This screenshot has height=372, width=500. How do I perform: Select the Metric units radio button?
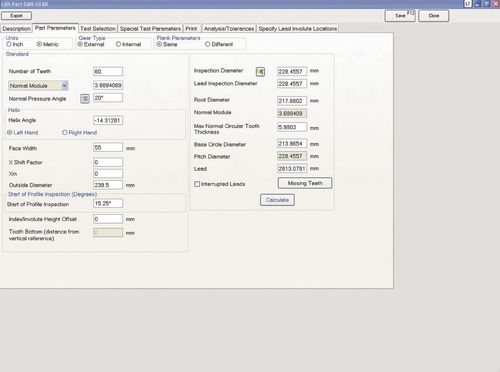pos(39,44)
